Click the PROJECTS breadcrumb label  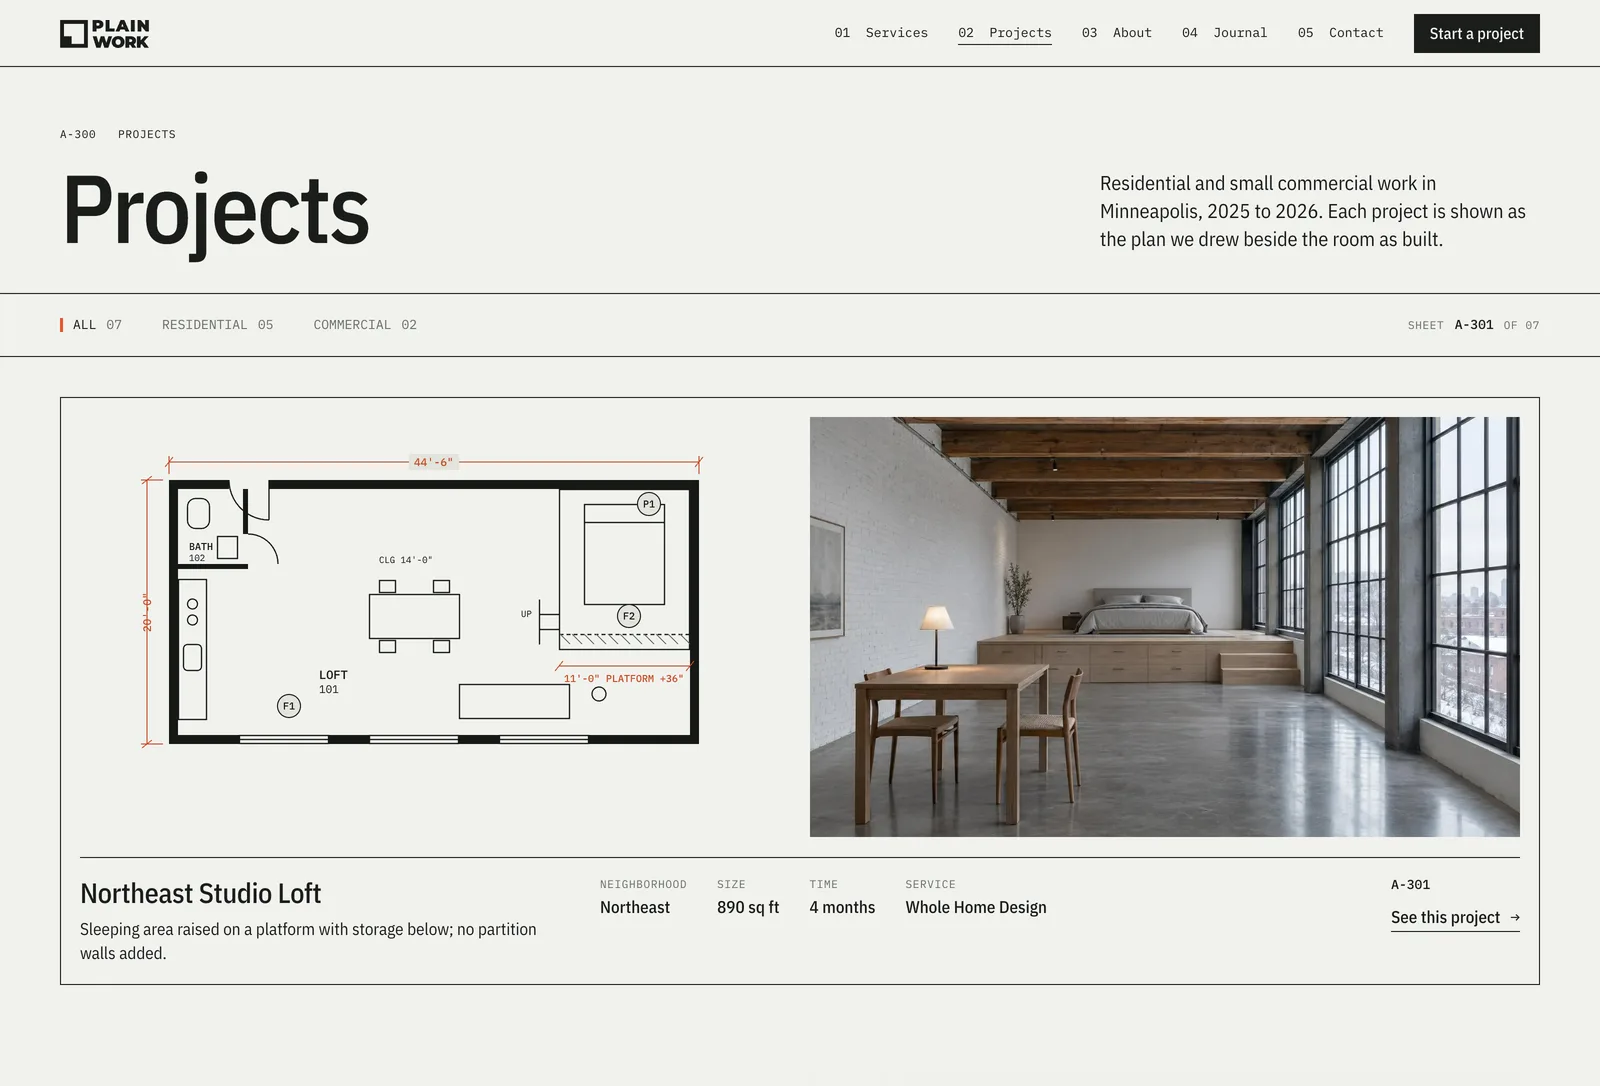click(147, 134)
